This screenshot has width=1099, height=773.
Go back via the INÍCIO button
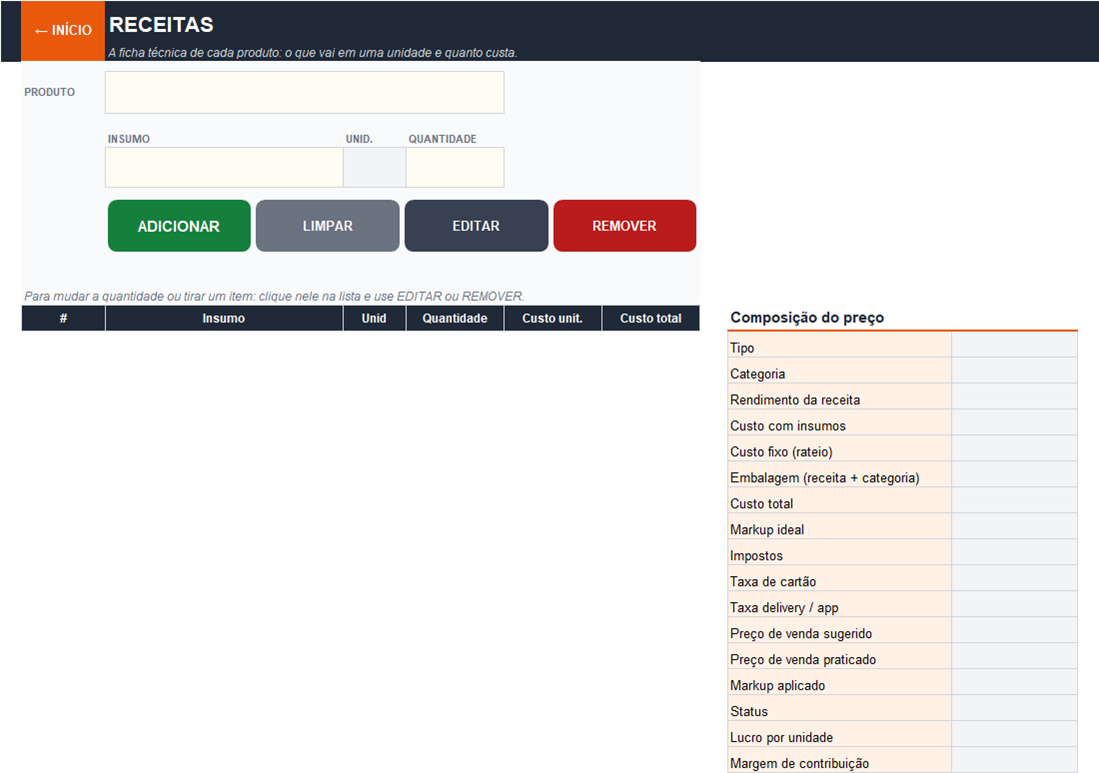63,31
